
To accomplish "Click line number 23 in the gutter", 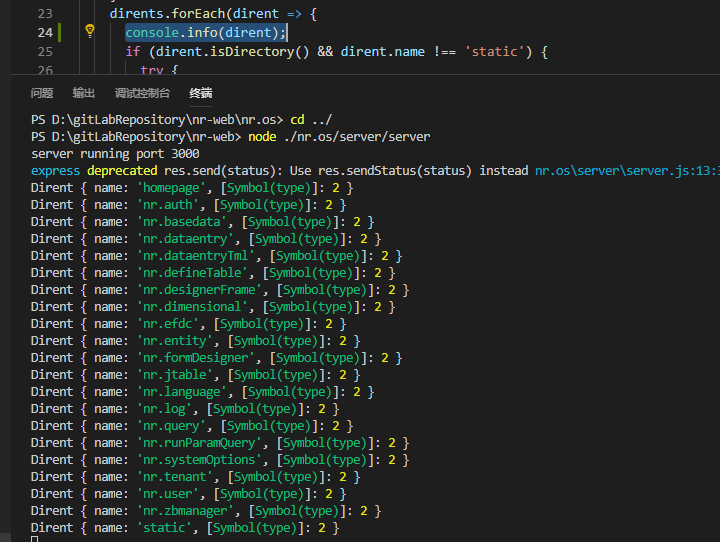I will pos(45,14).
